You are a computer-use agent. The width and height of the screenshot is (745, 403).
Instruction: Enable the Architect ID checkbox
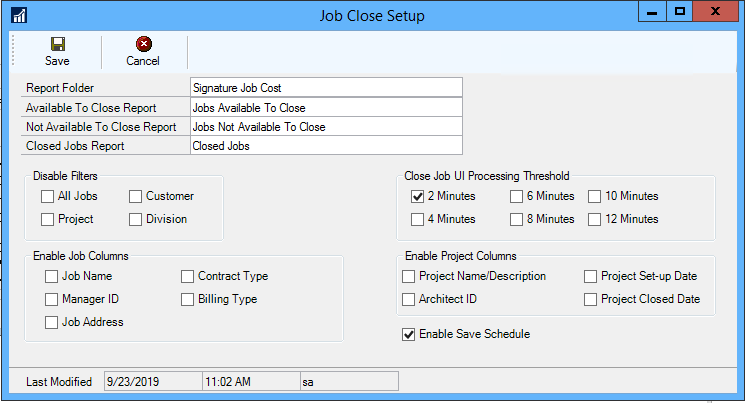[x=409, y=299]
